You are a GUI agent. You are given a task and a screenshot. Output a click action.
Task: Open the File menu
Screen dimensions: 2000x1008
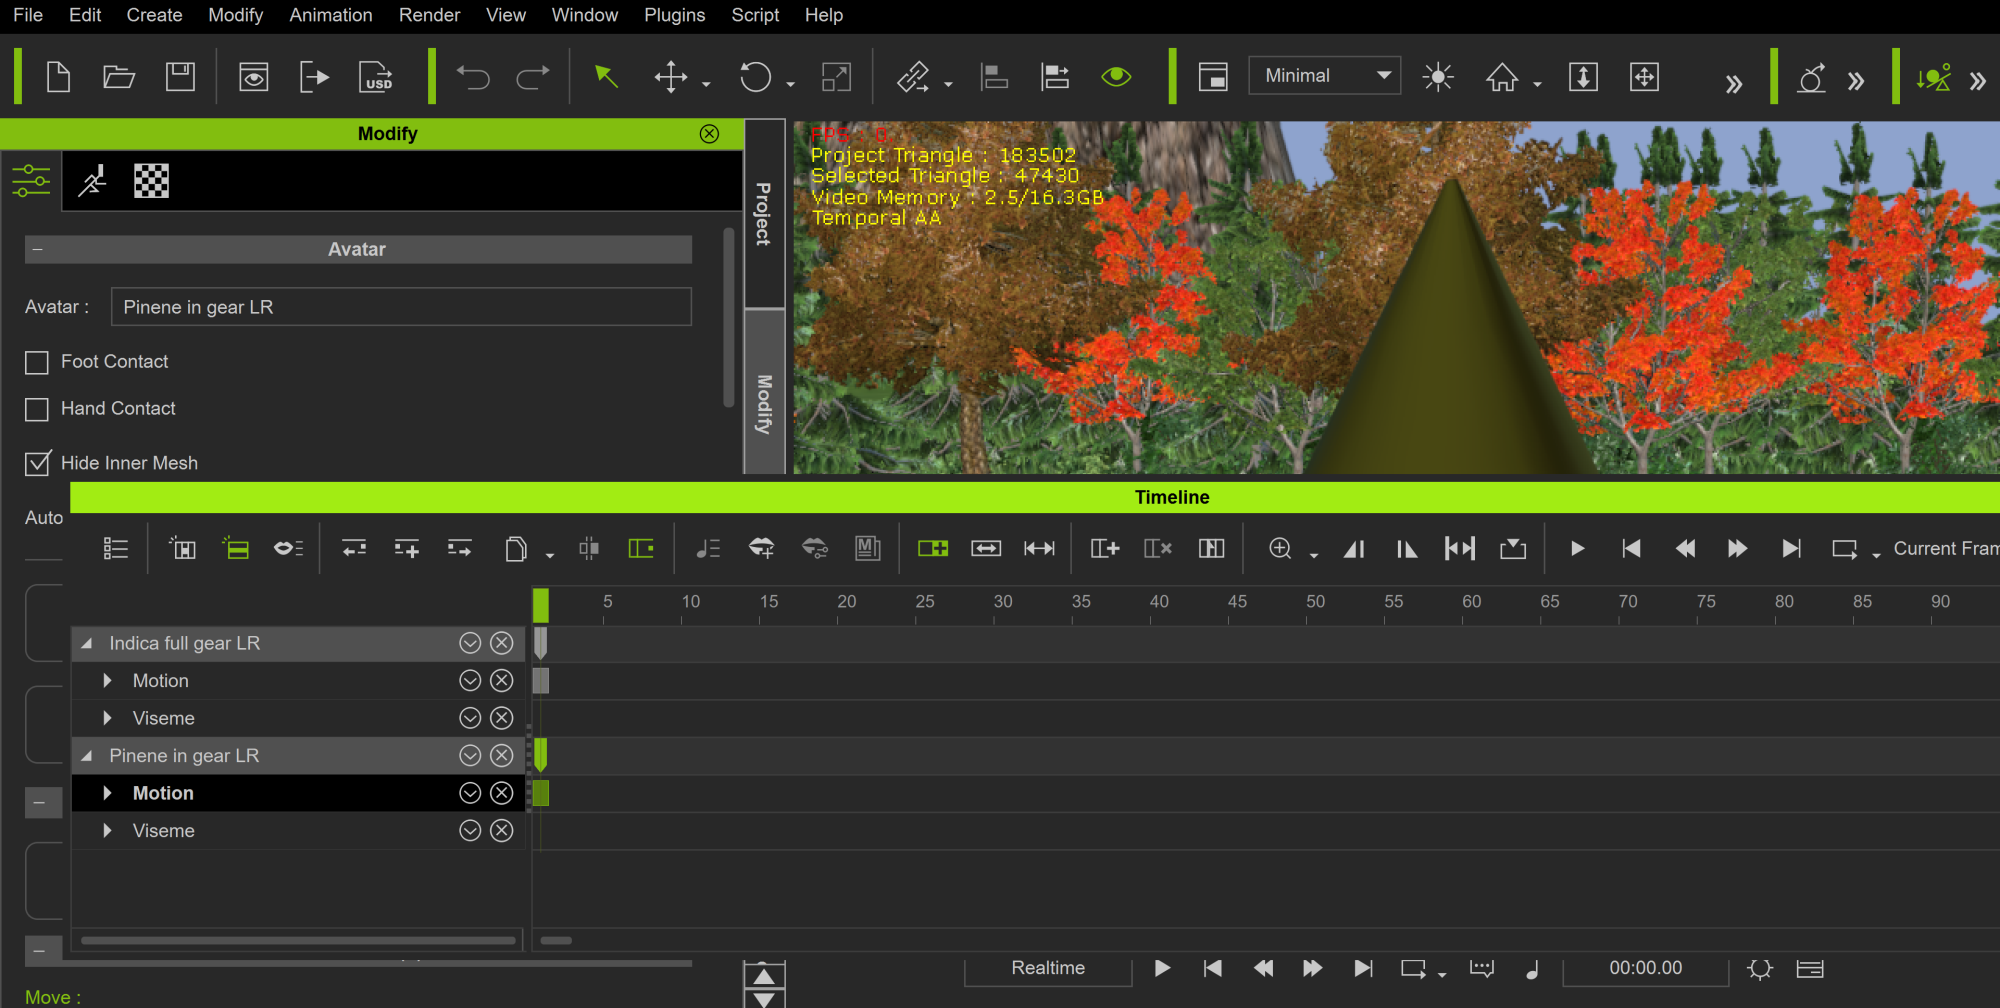[28, 15]
